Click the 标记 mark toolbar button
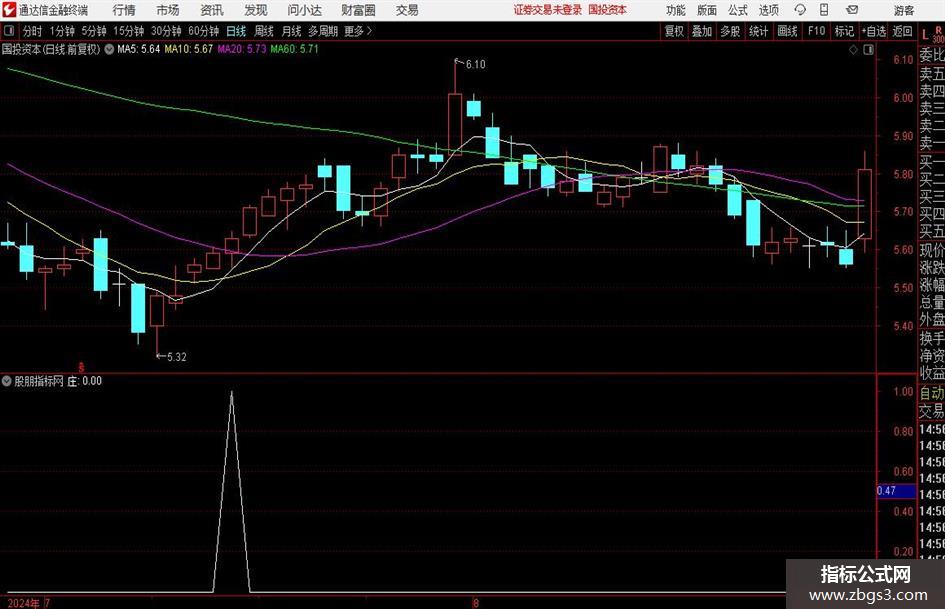 844,31
